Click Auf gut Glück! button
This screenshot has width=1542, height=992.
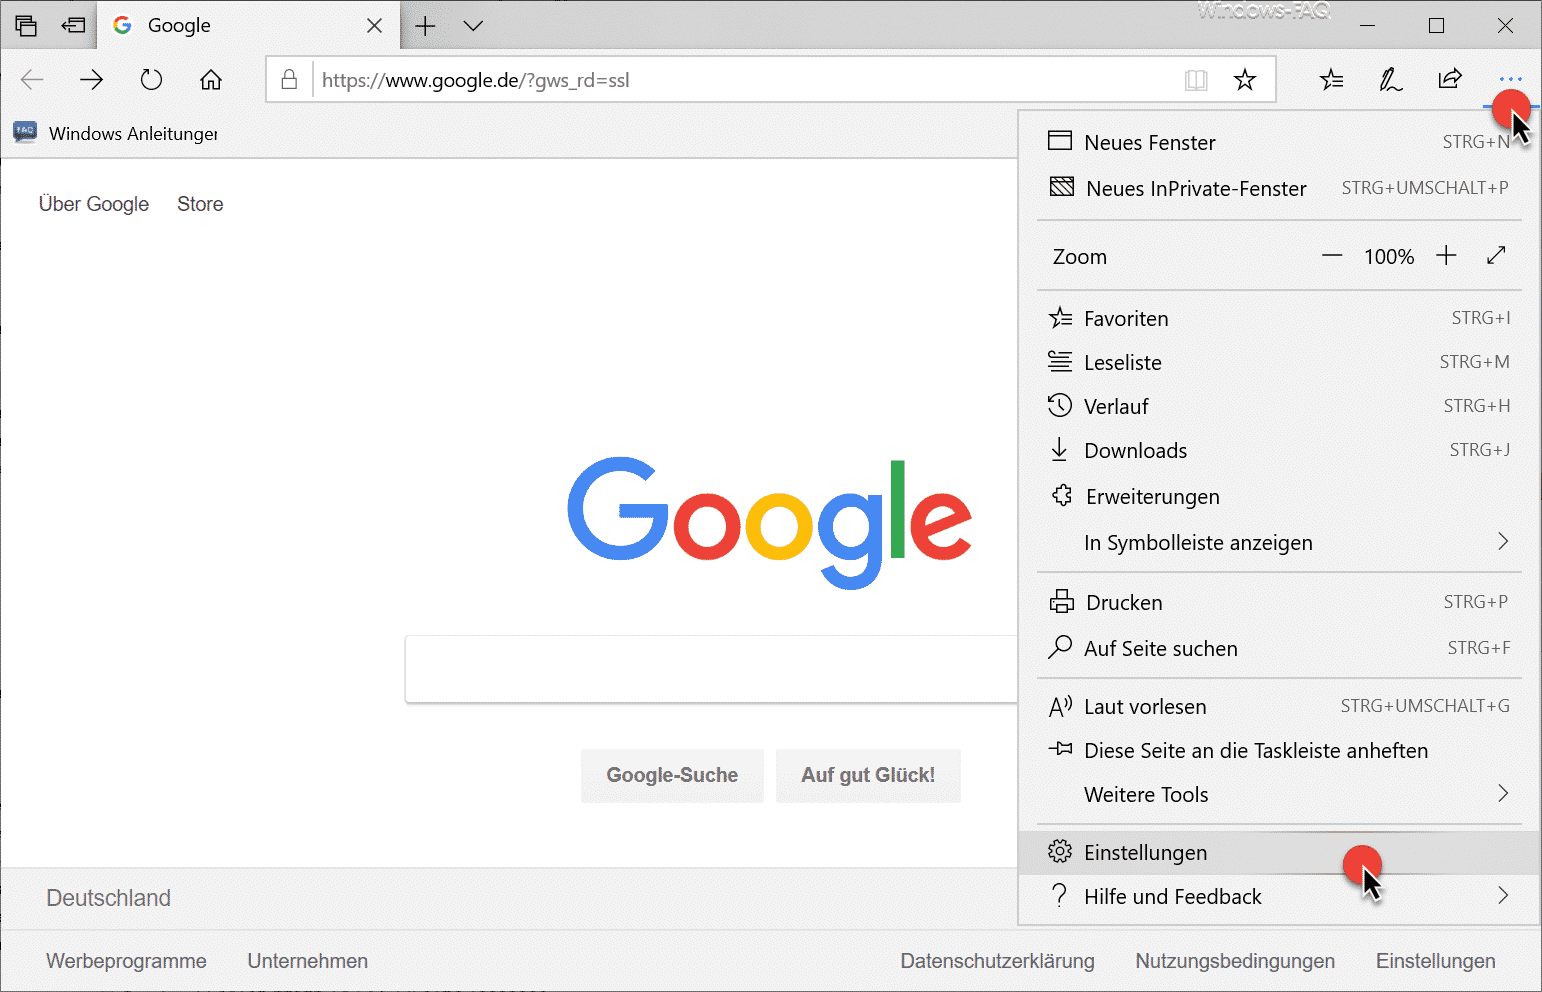[868, 775]
